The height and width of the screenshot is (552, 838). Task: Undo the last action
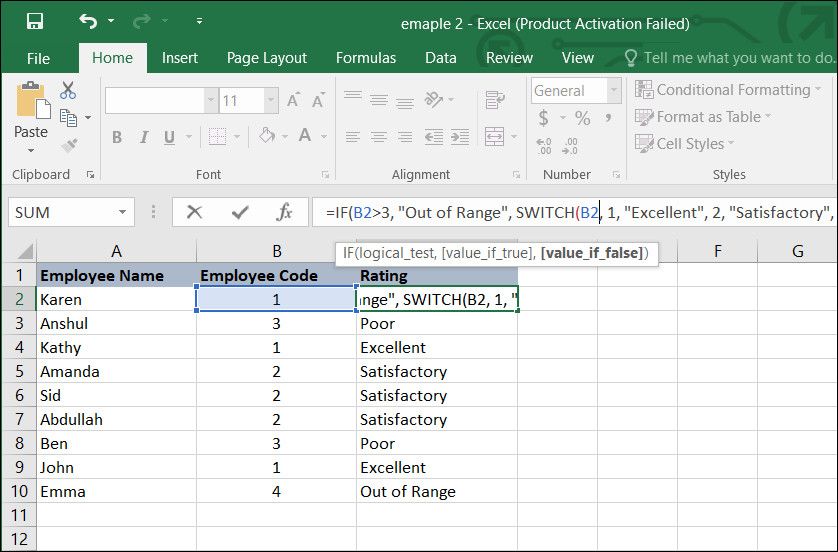pos(89,21)
